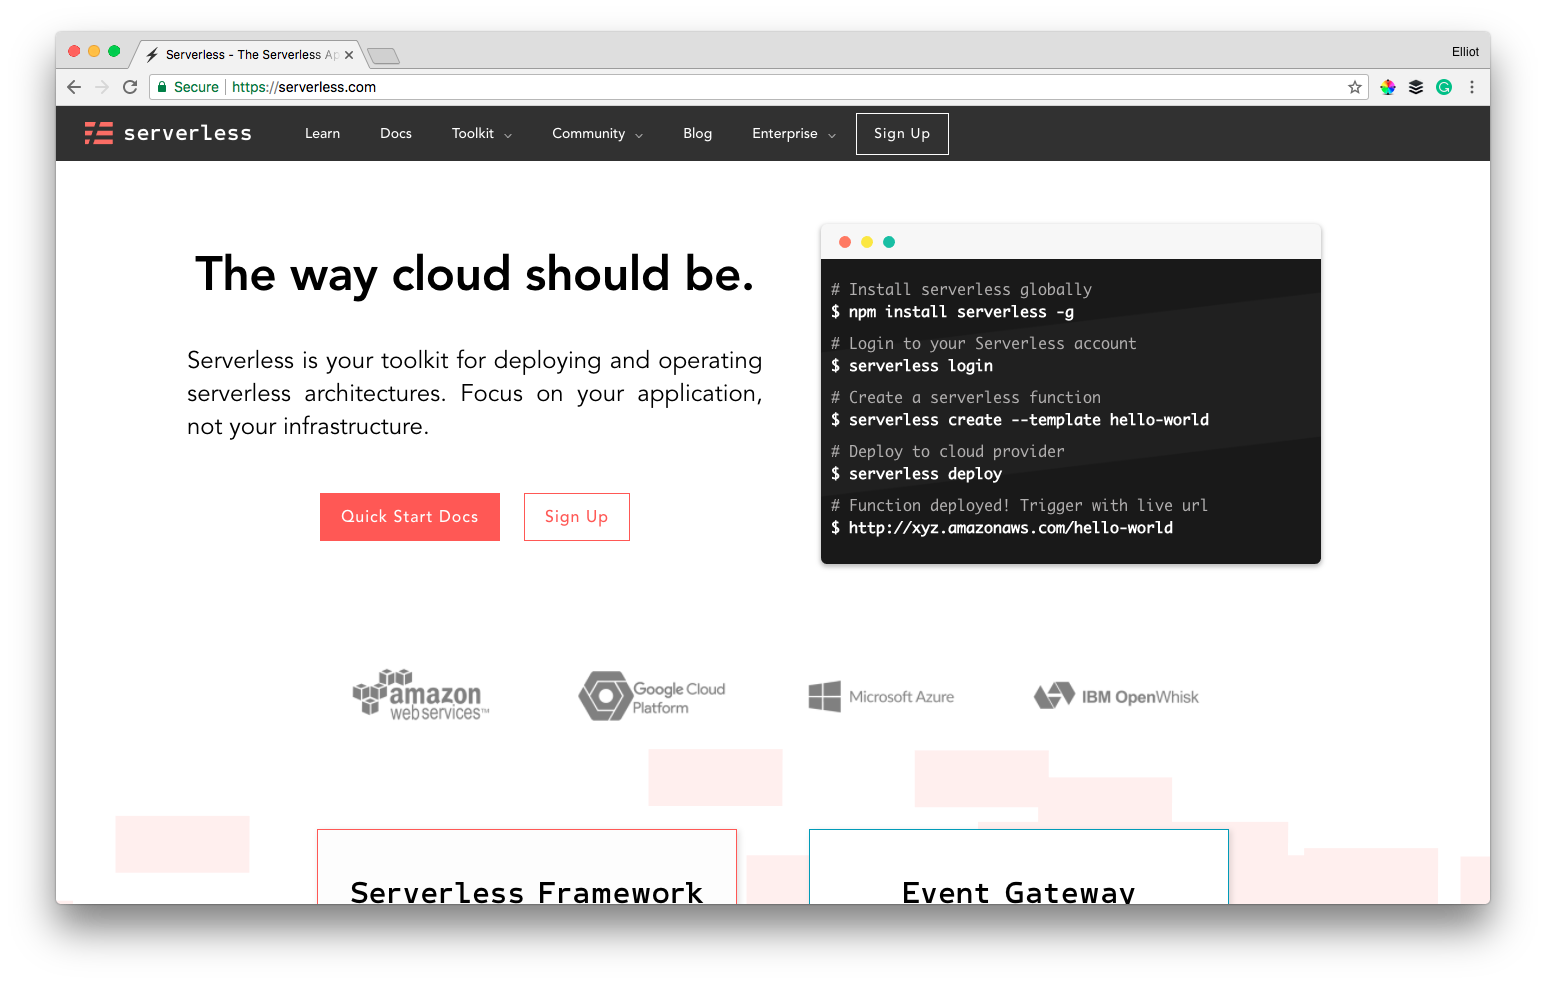Go back to the previous page
1546x984 pixels.
click(74, 87)
